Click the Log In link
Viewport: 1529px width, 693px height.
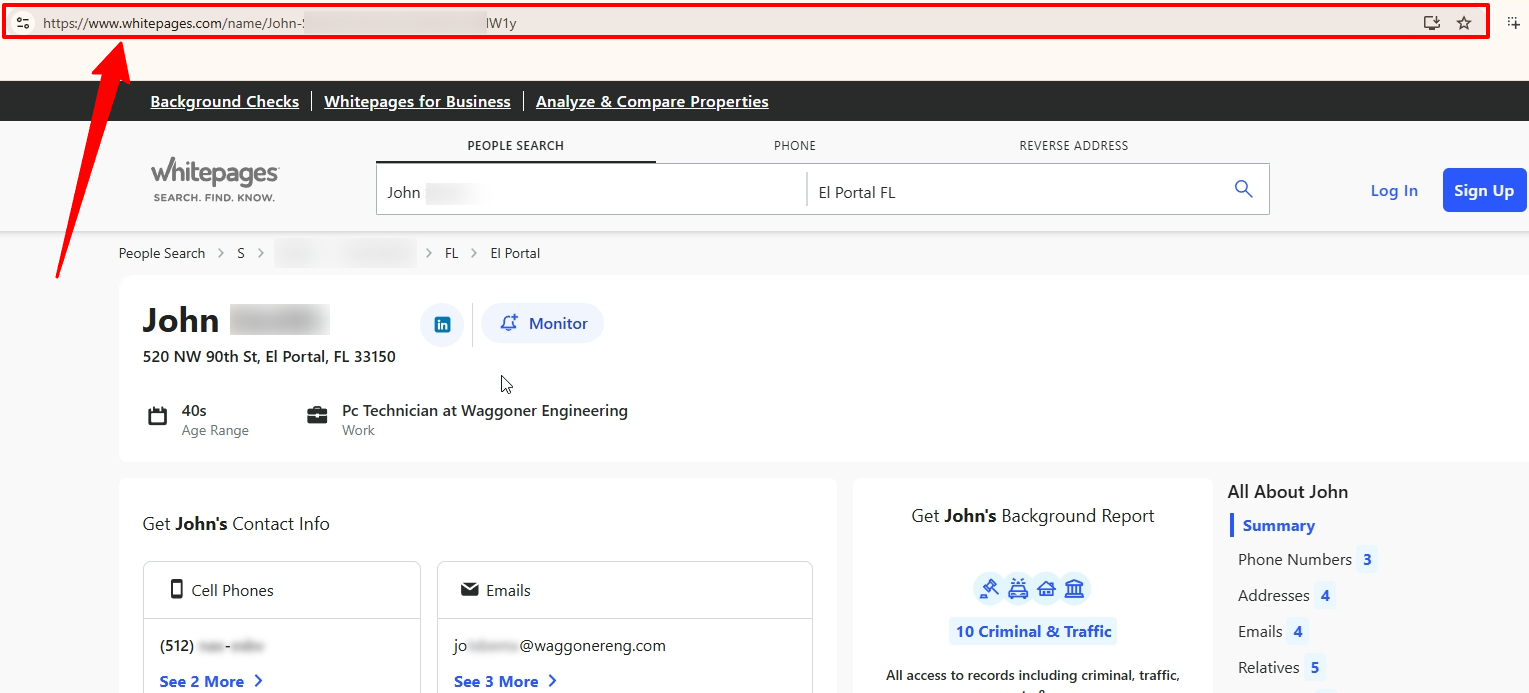pyautogui.click(x=1394, y=190)
